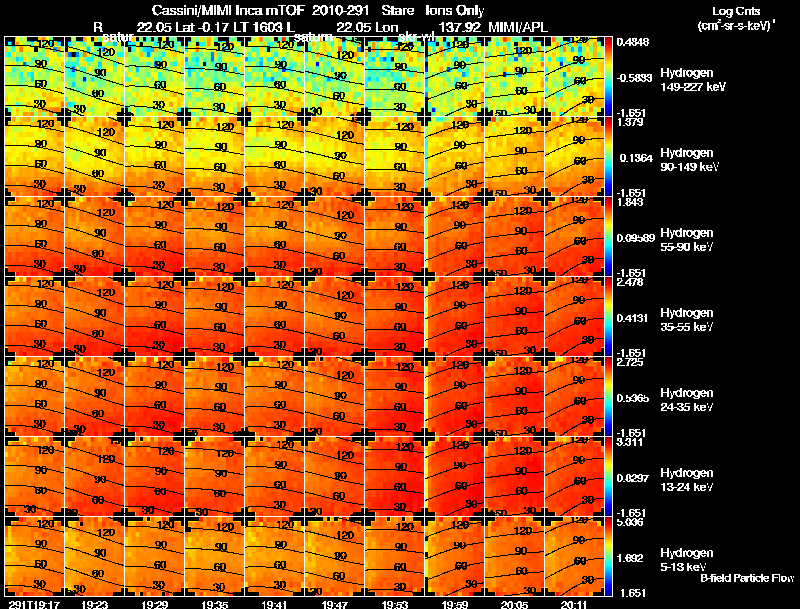Click the colorbar maximum value 2.725
Viewport: 800px width, 609px height.
[630, 363]
